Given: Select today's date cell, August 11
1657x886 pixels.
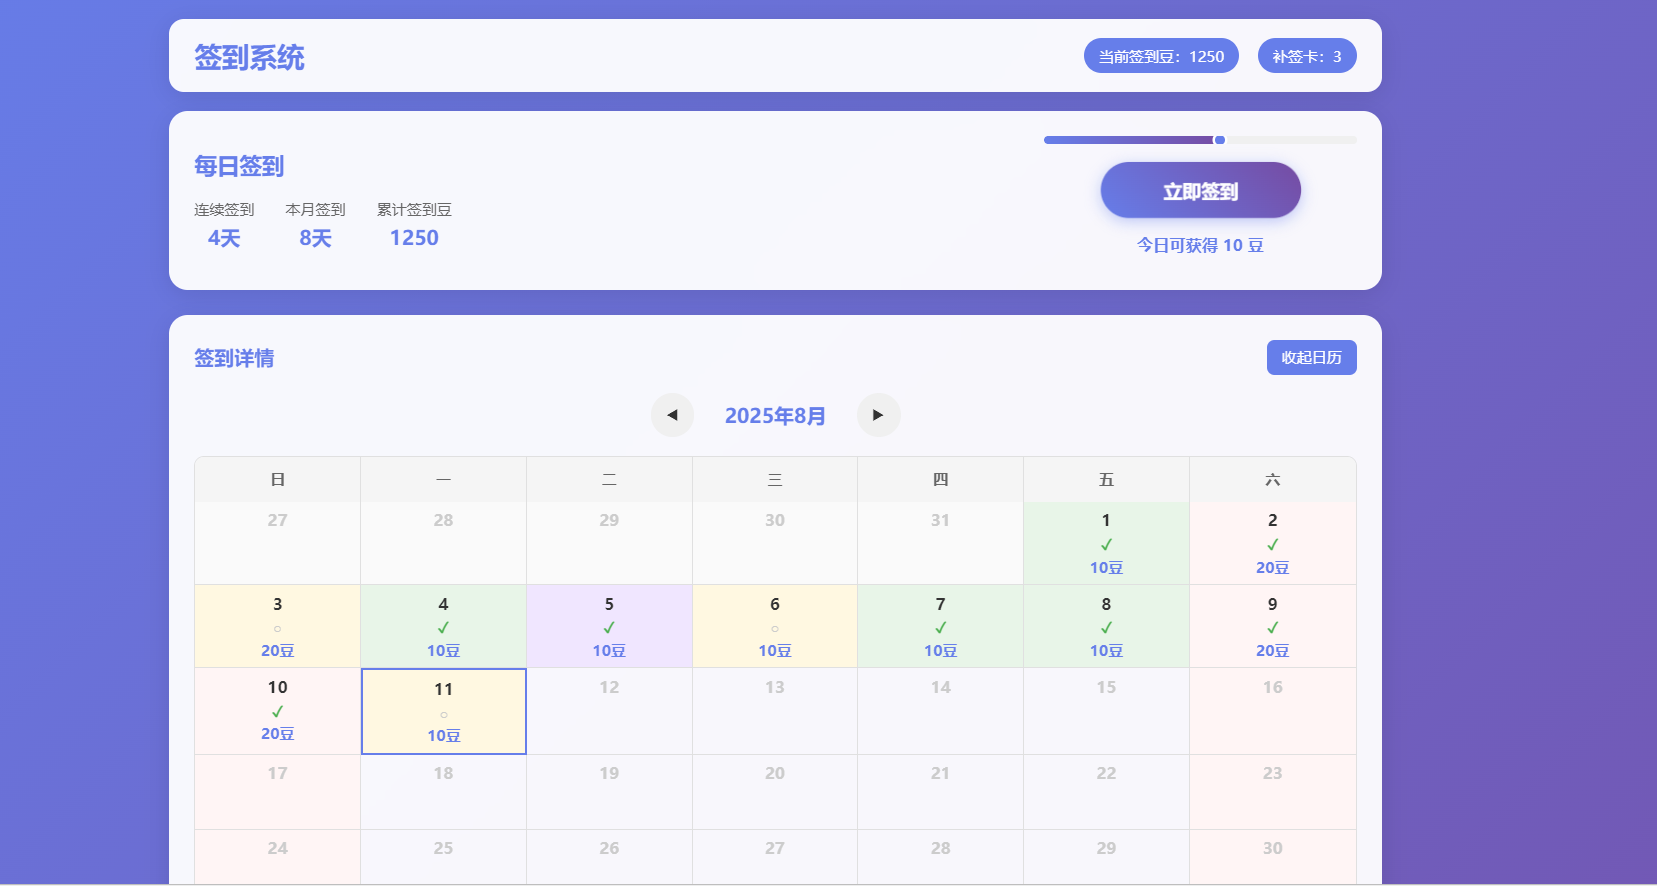Looking at the screenshot, I should coord(443,711).
